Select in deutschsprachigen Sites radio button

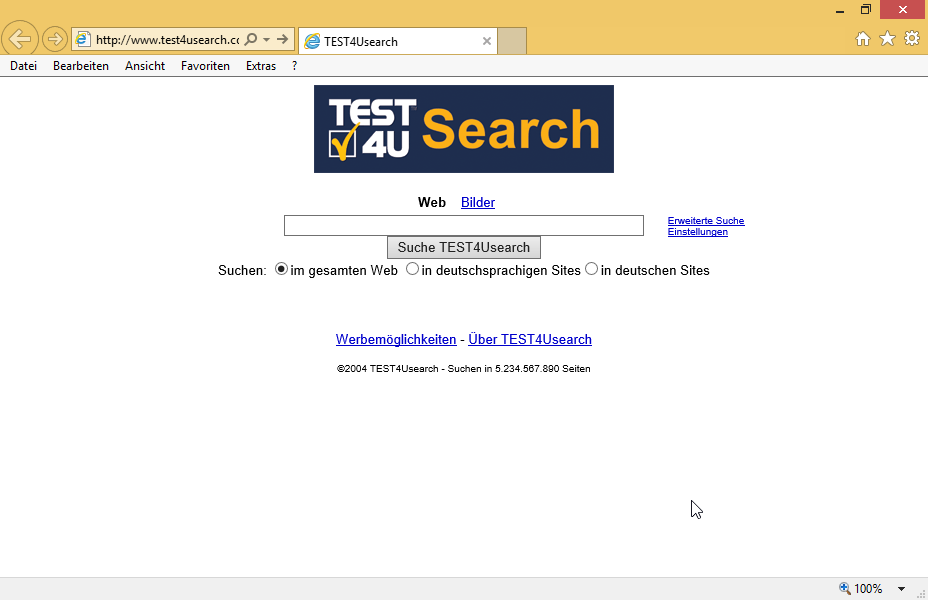pyautogui.click(x=412, y=269)
